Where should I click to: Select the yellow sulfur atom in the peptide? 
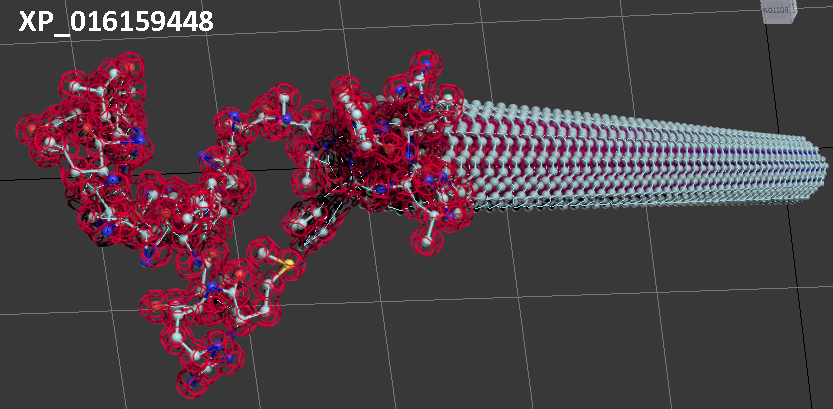288,264
